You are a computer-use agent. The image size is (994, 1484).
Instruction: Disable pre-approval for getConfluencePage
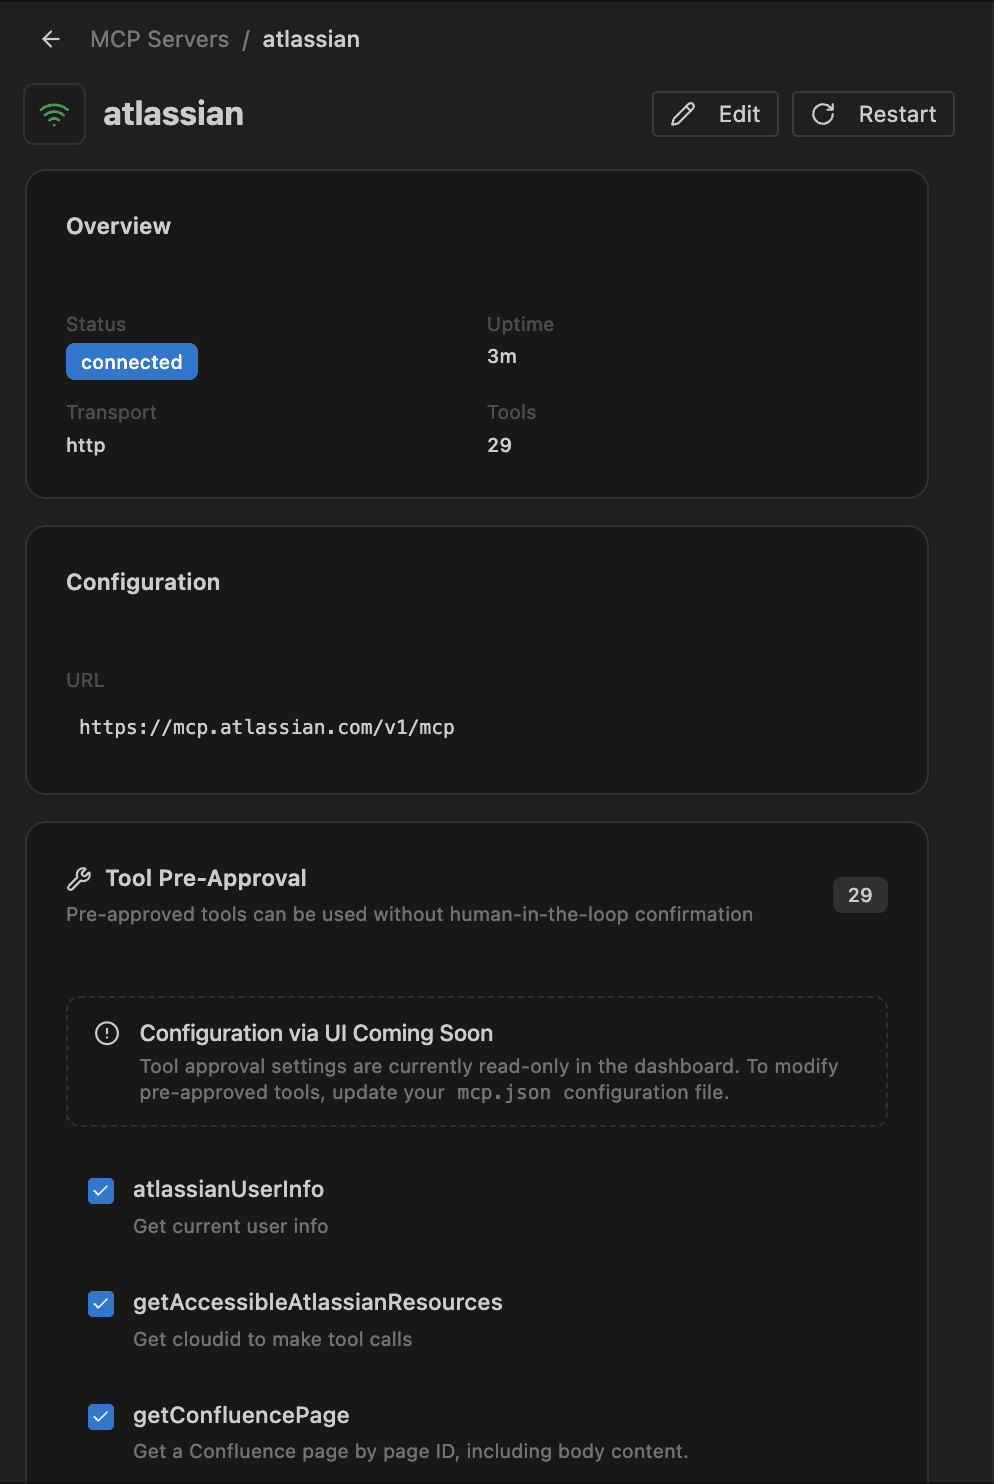(x=100, y=1416)
